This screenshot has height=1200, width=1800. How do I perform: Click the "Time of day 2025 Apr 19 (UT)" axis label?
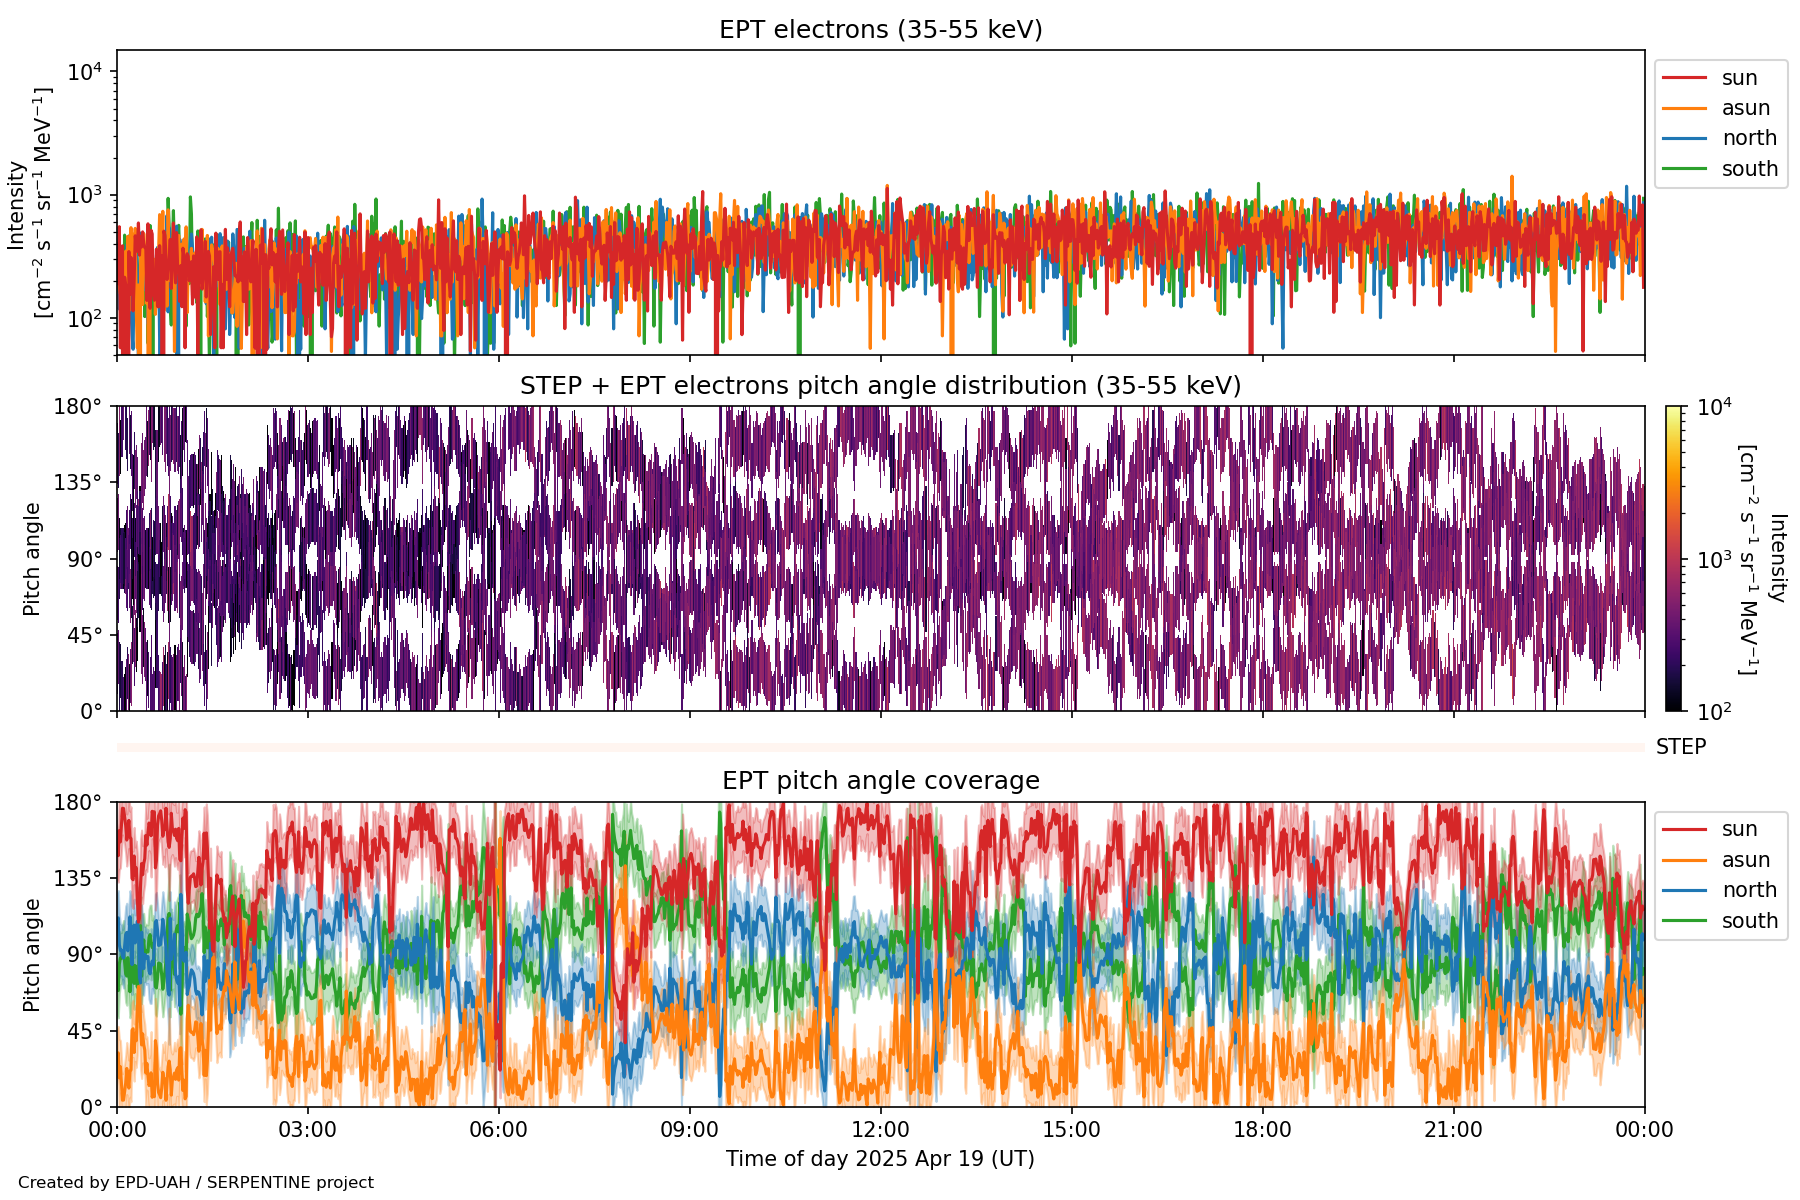click(x=880, y=1159)
